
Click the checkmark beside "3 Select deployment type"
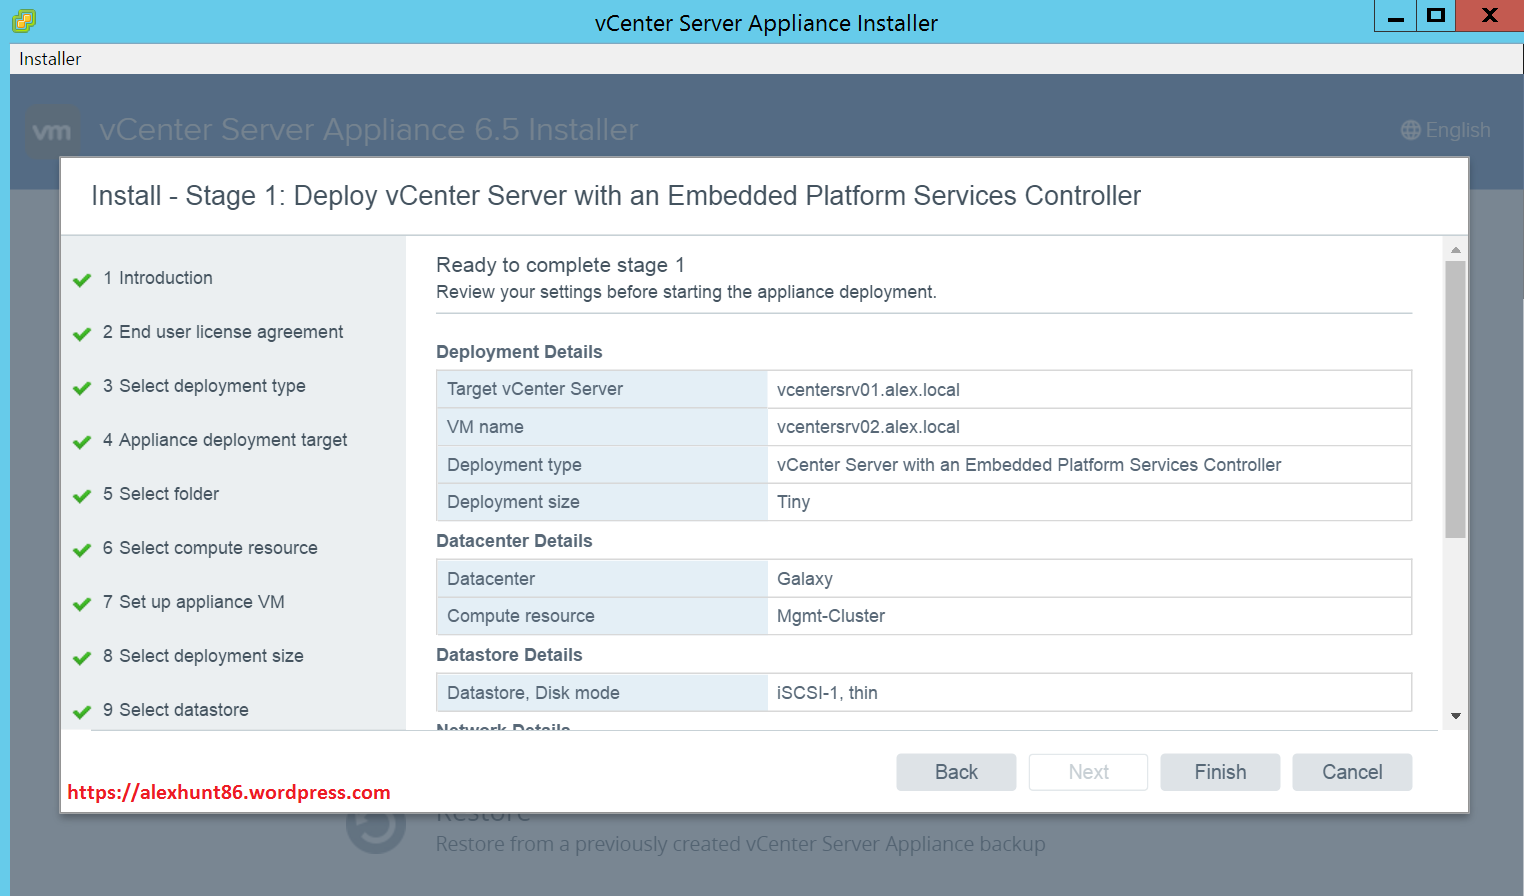[81, 388]
